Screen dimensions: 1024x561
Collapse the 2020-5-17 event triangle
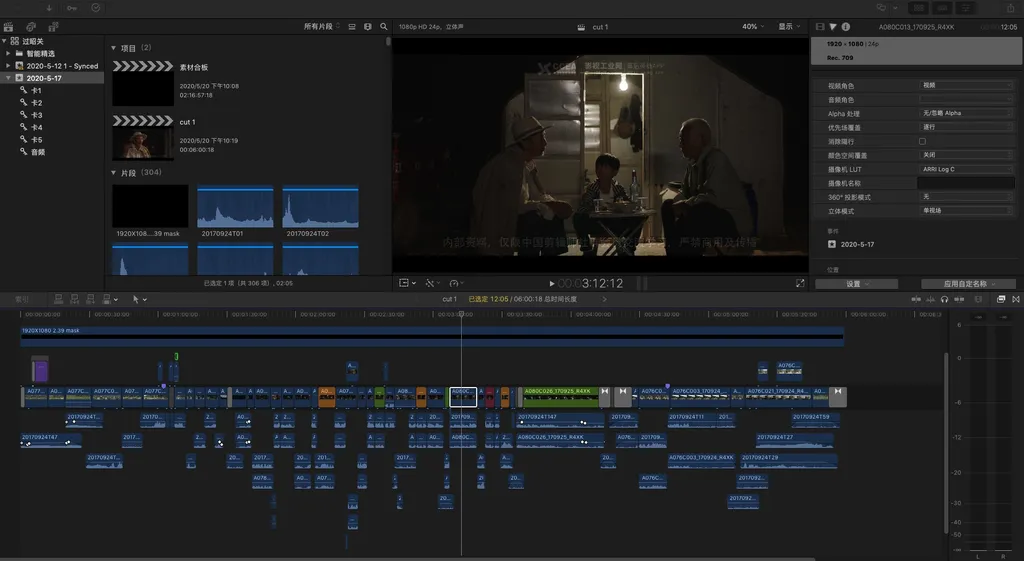(x=8, y=78)
